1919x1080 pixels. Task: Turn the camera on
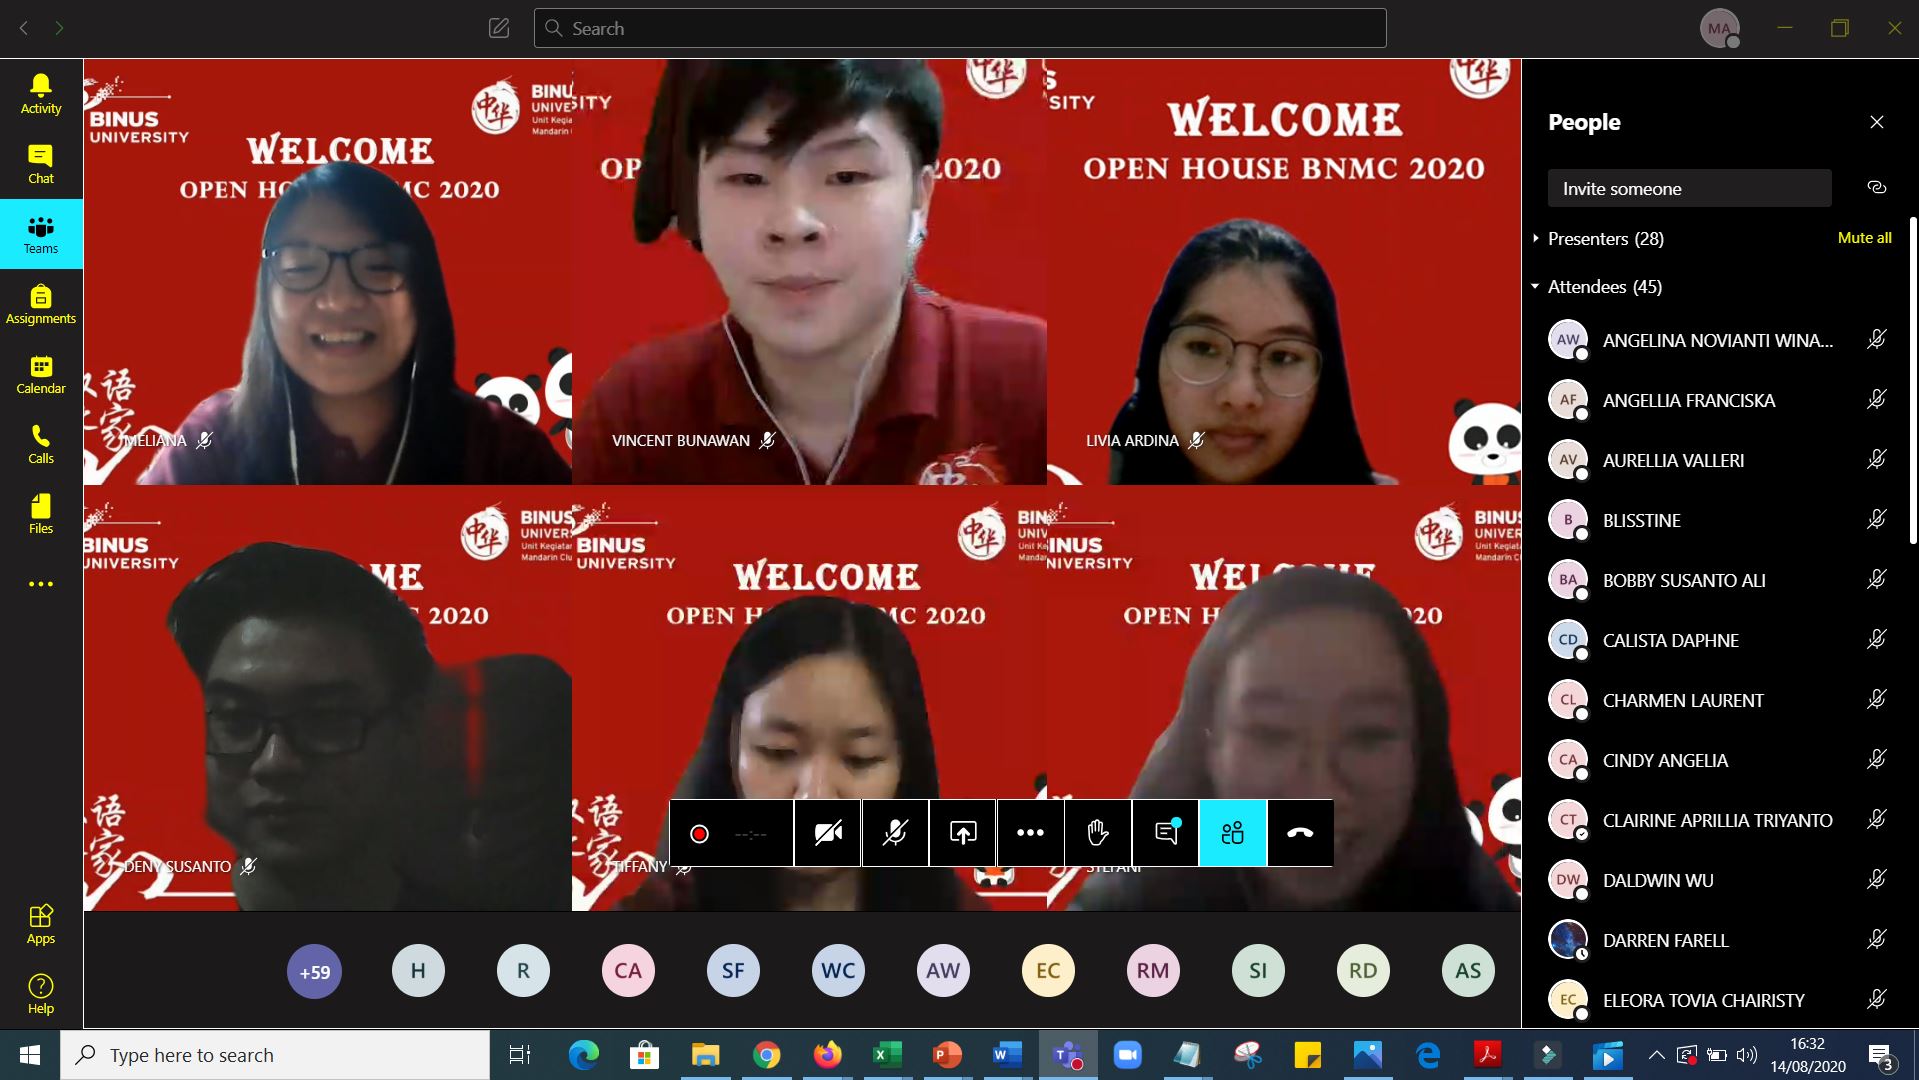pyautogui.click(x=828, y=833)
